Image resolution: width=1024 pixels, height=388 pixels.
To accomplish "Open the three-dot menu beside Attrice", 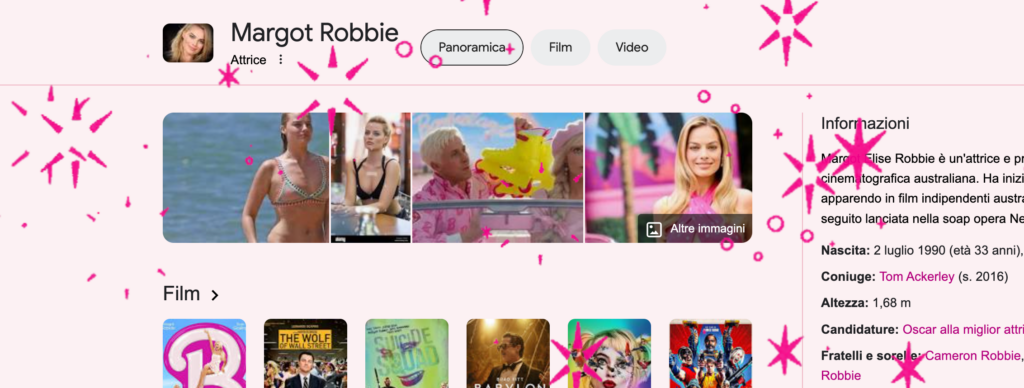I will click(281, 59).
